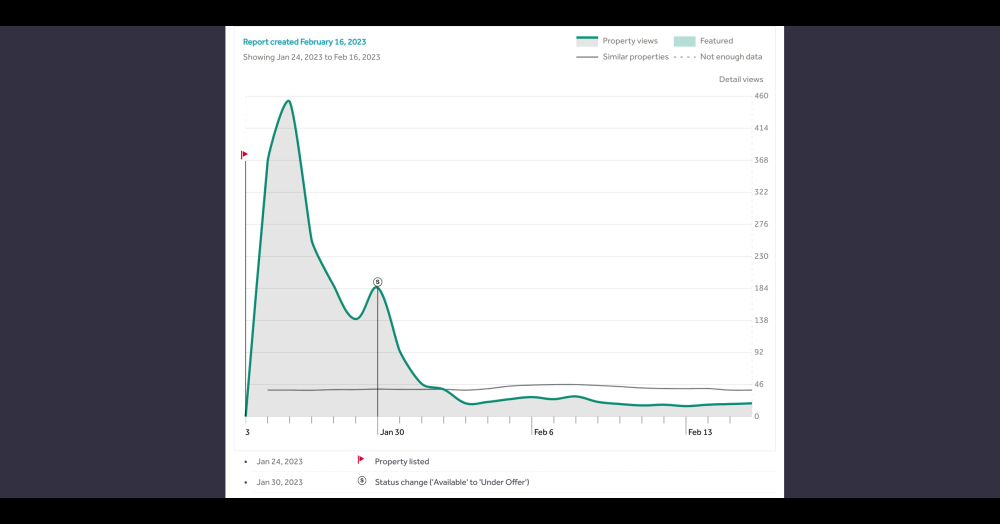Click the 460 value on the y-axis
The image size is (1000, 524).
(x=761, y=96)
